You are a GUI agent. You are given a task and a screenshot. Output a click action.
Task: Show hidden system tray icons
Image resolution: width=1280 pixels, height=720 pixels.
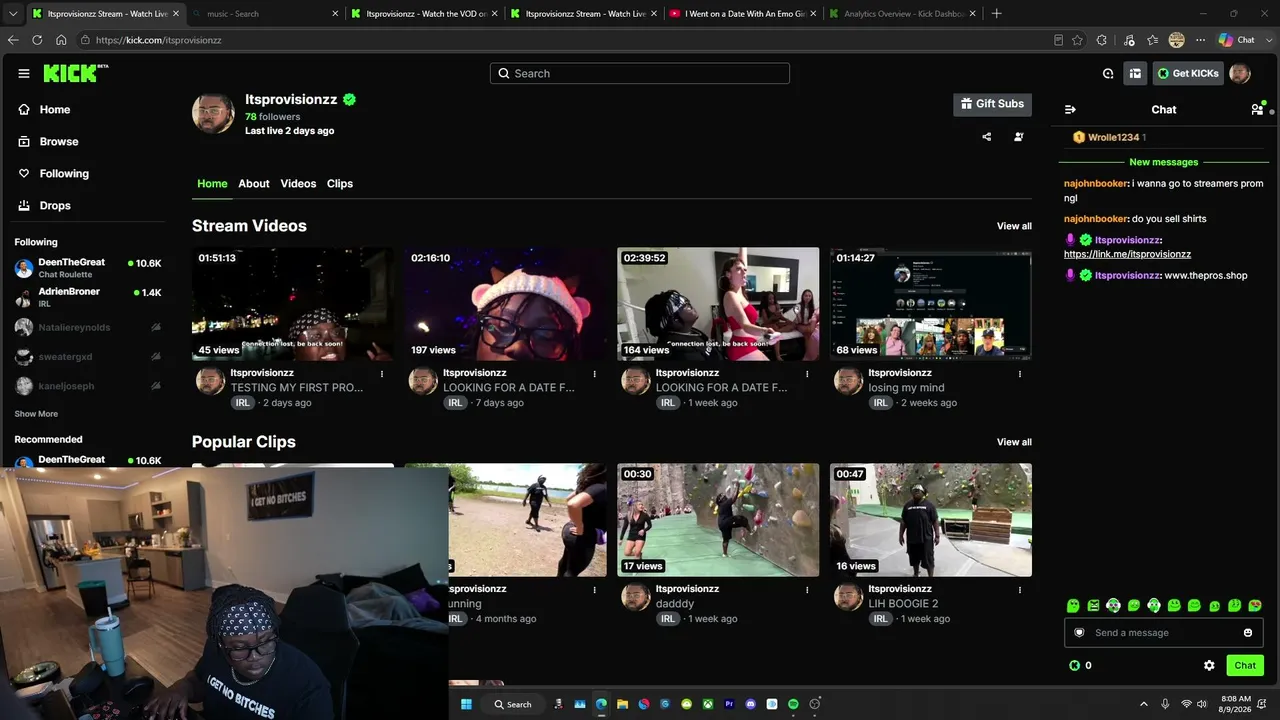(x=1144, y=704)
